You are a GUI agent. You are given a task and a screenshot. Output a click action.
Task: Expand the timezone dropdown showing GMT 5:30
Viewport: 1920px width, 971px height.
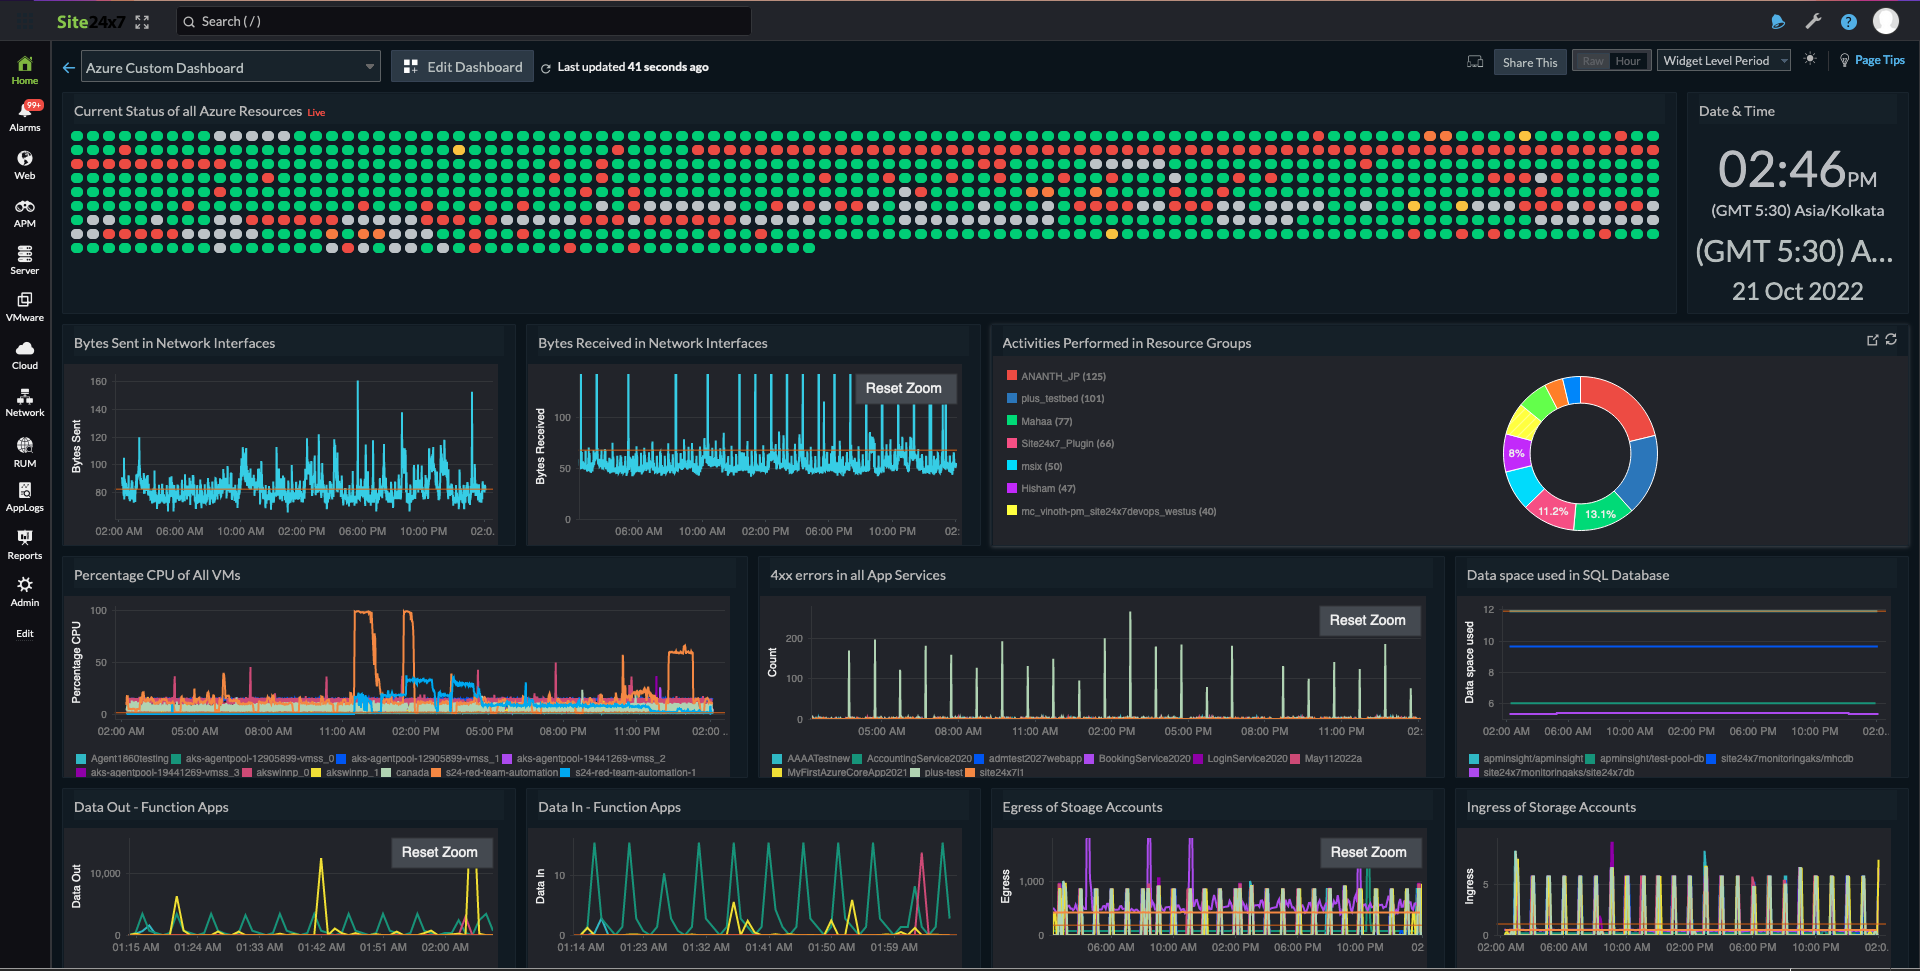[x=1797, y=251]
